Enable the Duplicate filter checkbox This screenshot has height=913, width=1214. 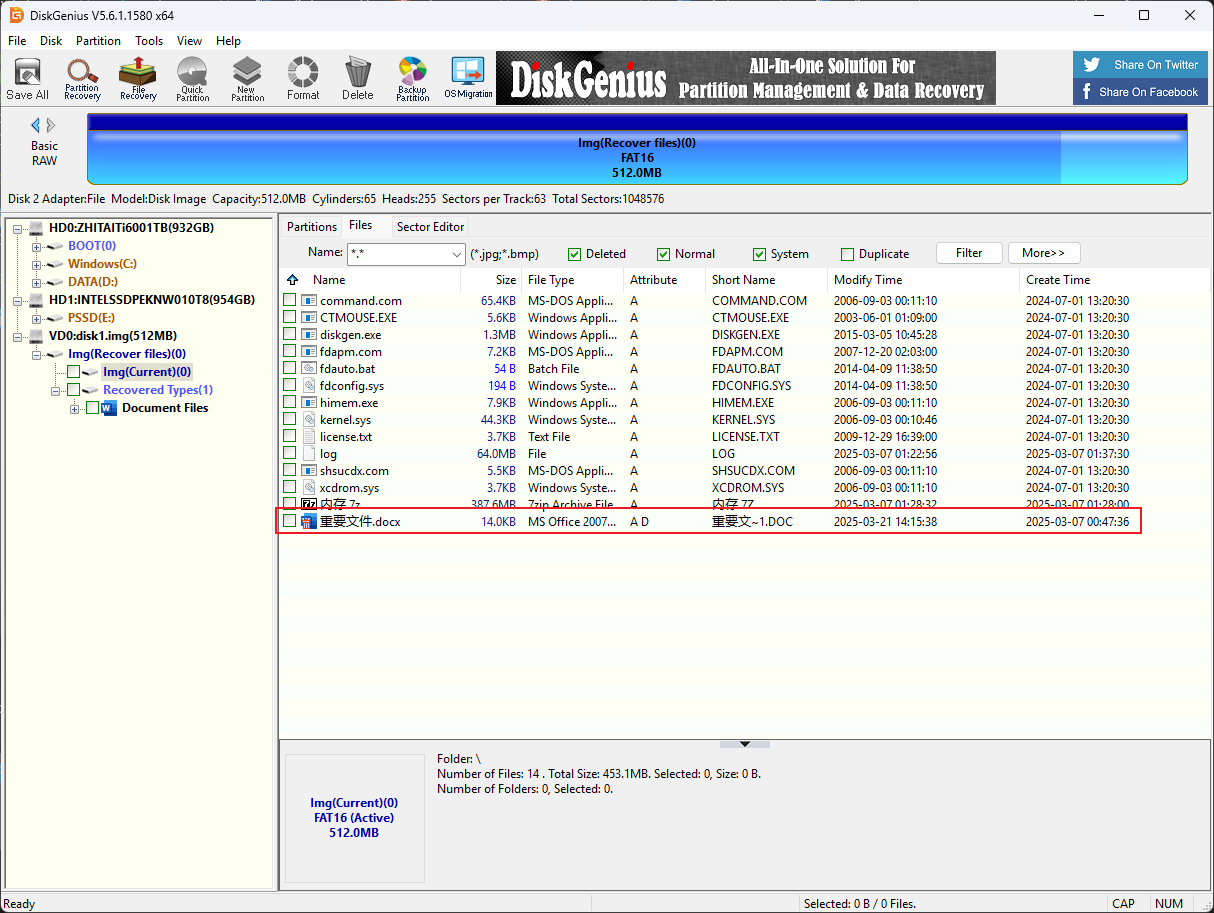848,254
